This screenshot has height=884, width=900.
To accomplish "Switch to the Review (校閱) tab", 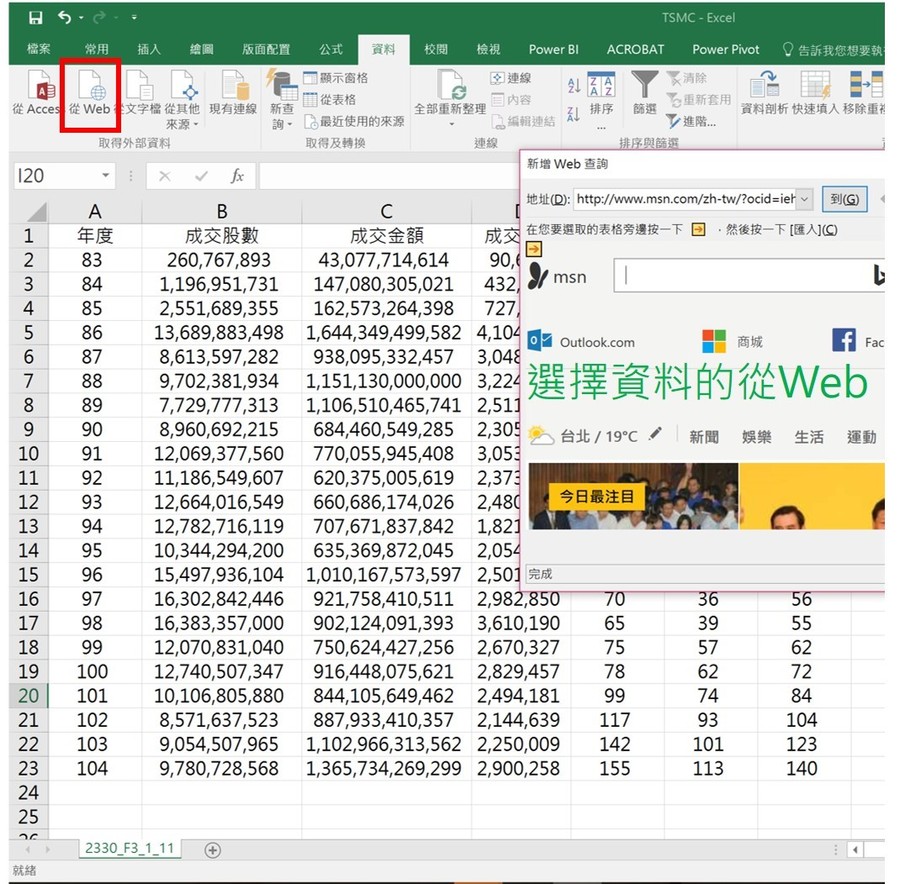I will point(436,49).
